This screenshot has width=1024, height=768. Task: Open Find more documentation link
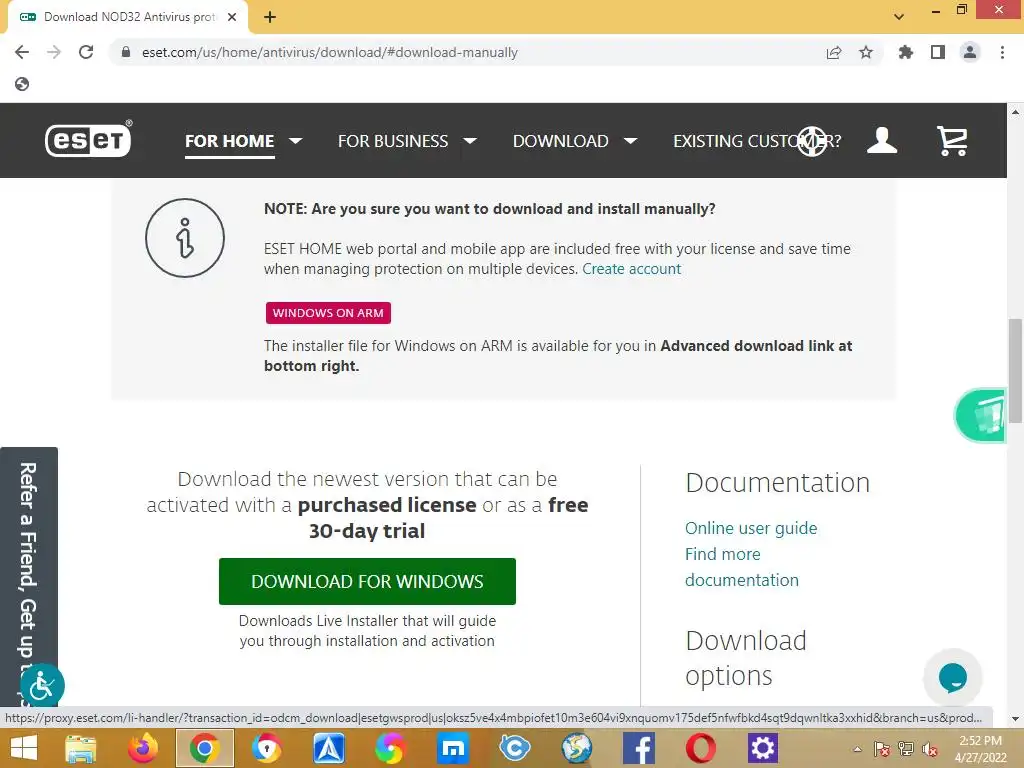click(x=742, y=567)
